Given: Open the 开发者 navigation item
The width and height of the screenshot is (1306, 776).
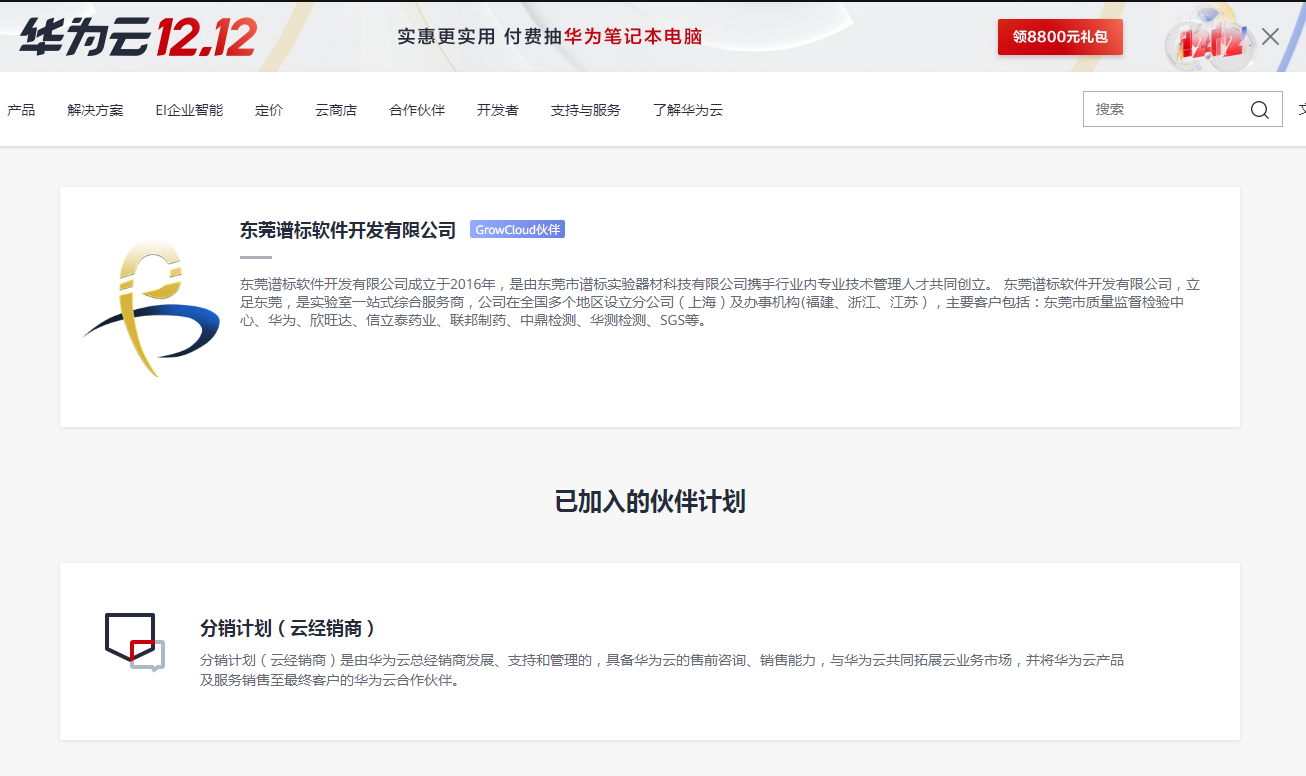Looking at the screenshot, I should (498, 110).
